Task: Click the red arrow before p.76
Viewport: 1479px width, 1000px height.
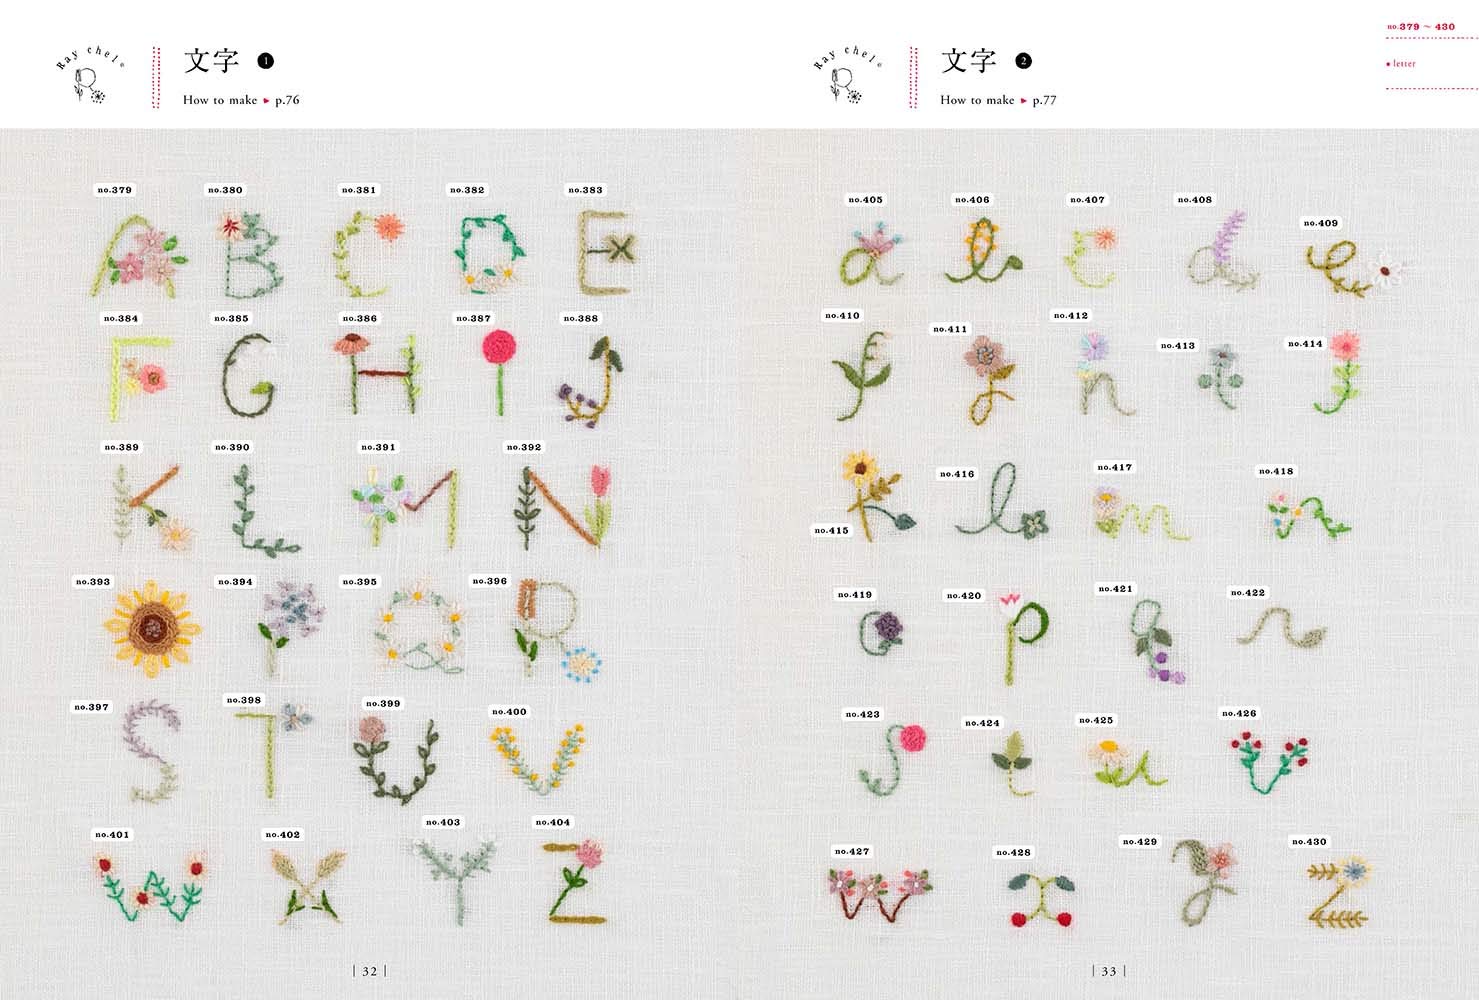Action: (266, 100)
